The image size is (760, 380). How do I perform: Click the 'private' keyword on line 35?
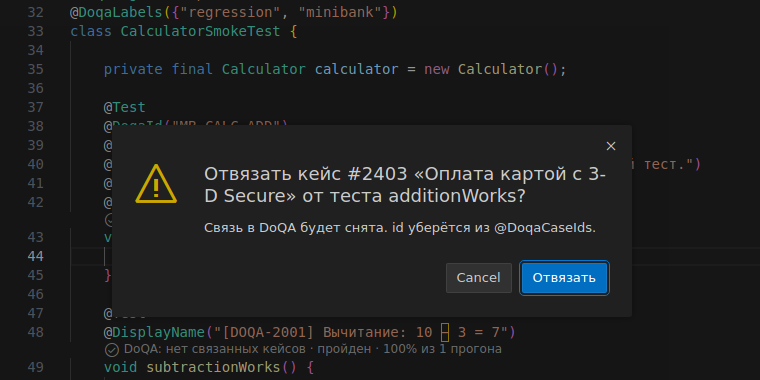(x=133, y=69)
